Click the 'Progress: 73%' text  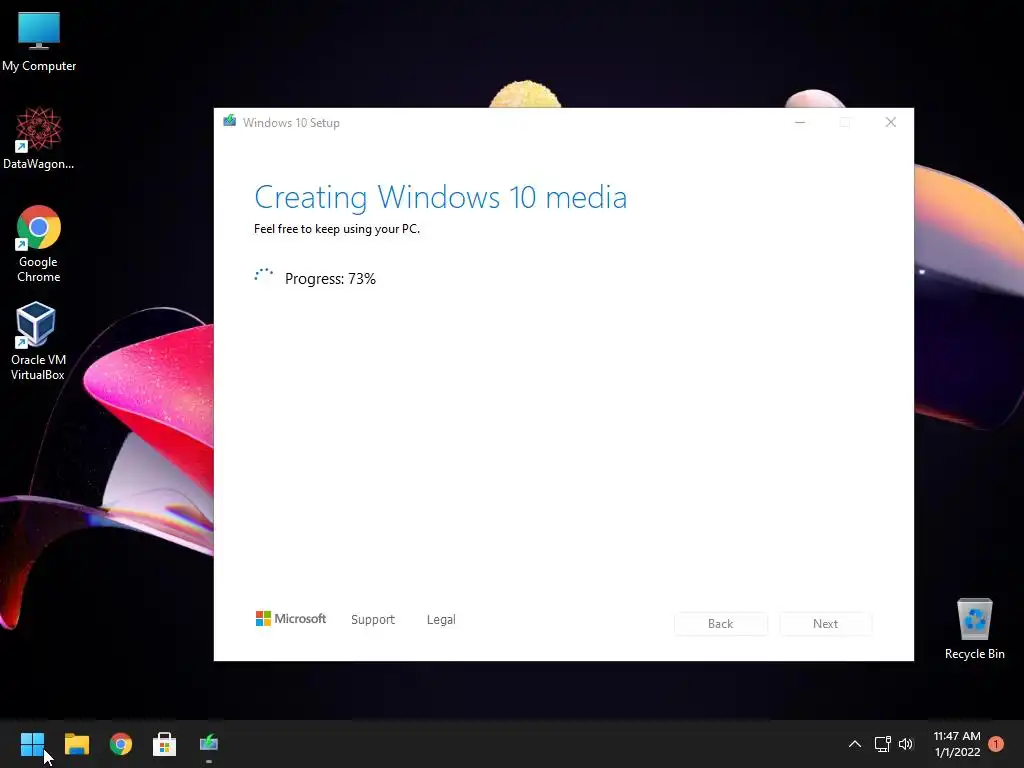click(330, 279)
